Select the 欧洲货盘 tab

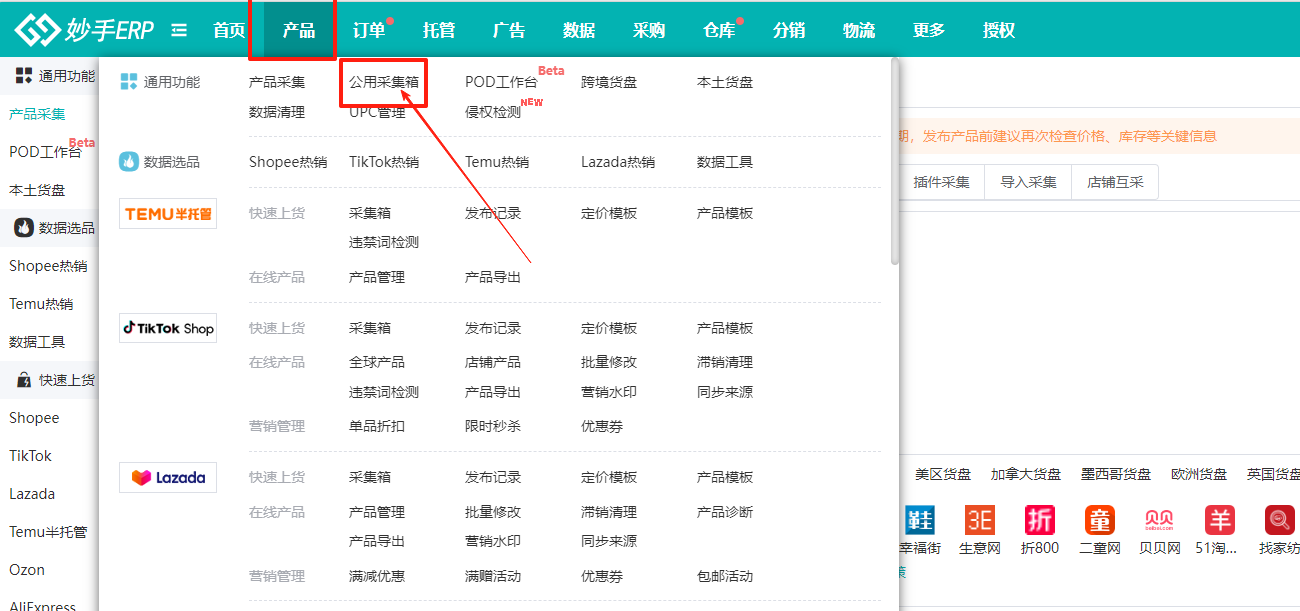[1199, 474]
